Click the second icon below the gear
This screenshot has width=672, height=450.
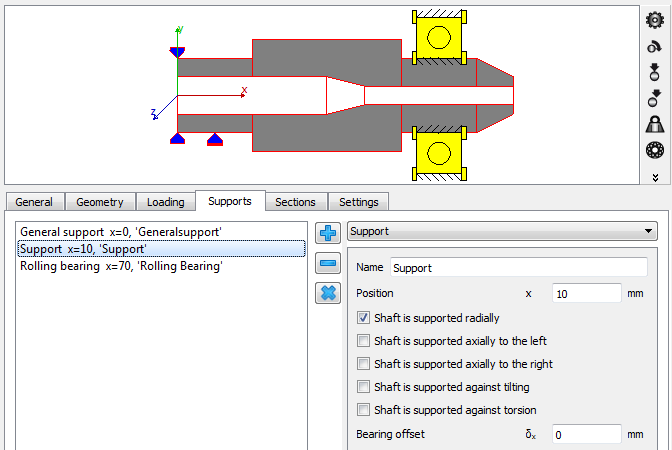coord(655,46)
